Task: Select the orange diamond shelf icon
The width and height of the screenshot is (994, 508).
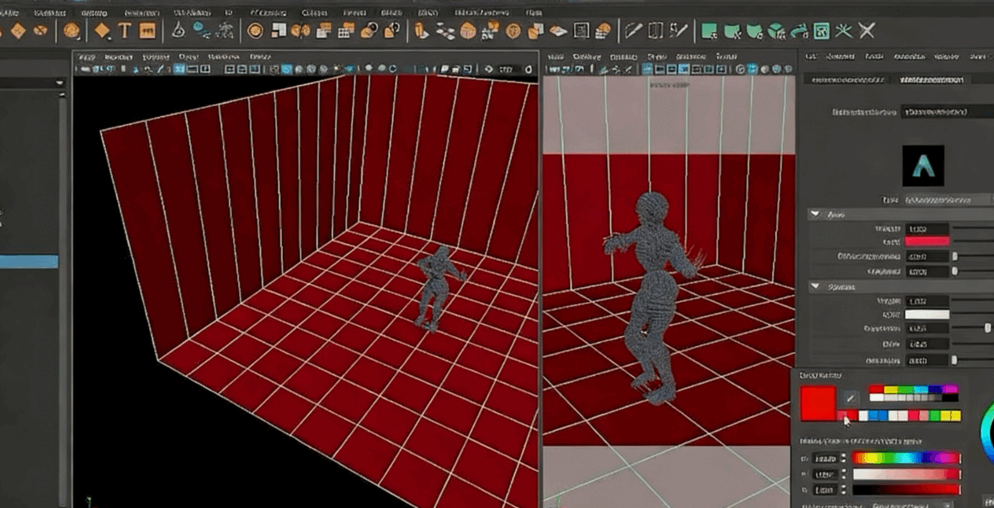Action: click(102, 31)
